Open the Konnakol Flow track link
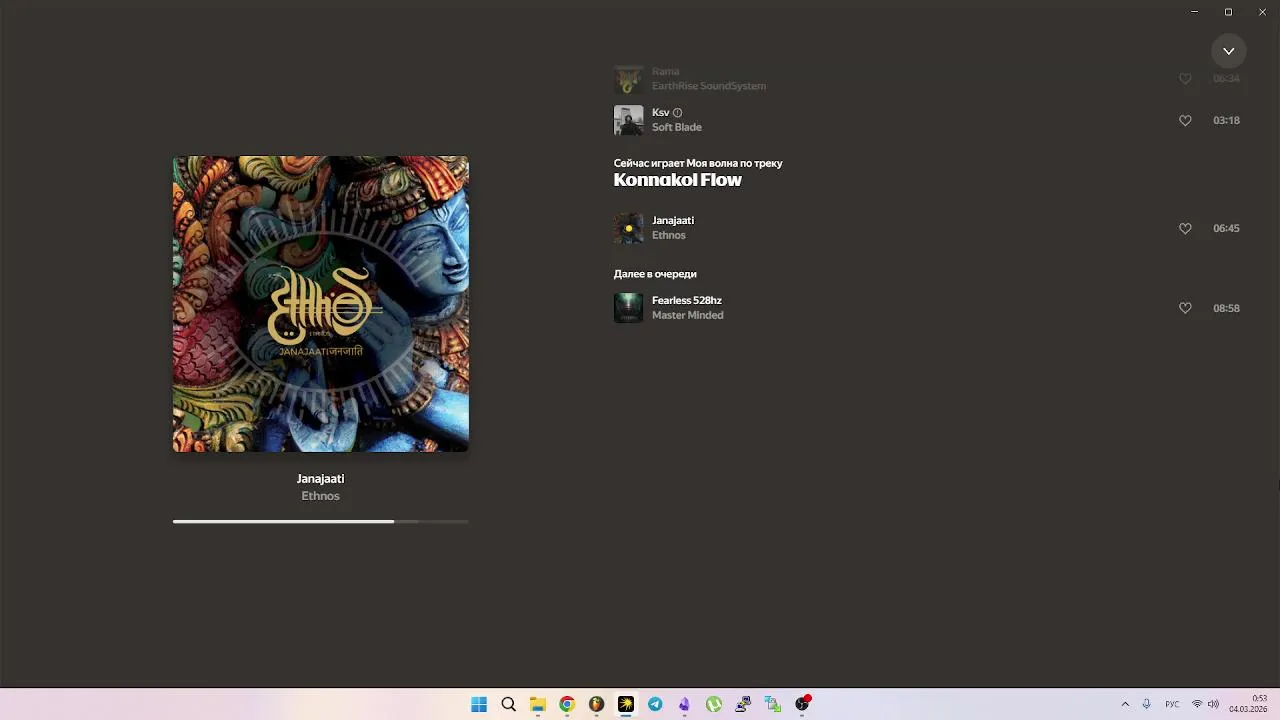Image resolution: width=1280 pixels, height=720 pixels. coord(677,180)
